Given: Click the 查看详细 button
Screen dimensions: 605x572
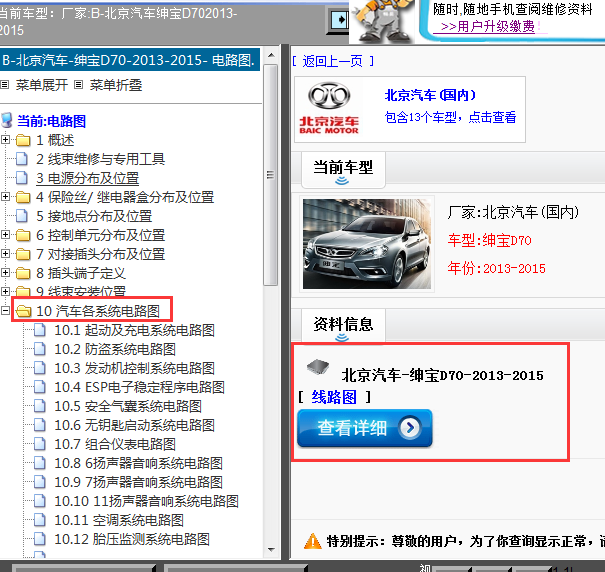Looking at the screenshot, I should (x=365, y=428).
